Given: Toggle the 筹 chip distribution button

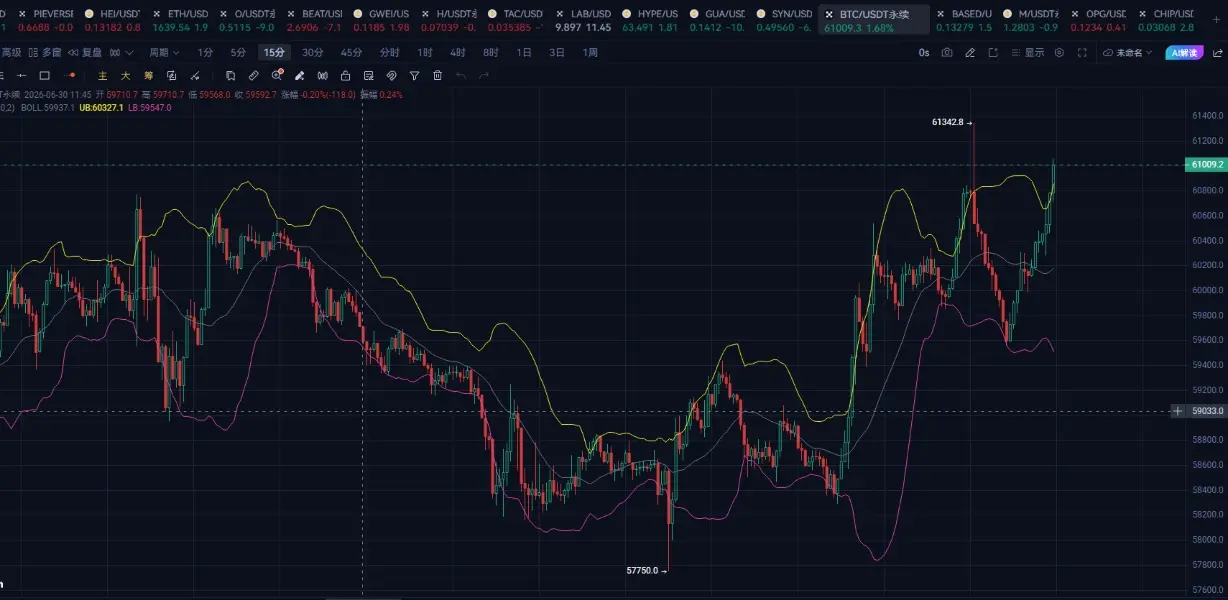Looking at the screenshot, I should click(148, 75).
